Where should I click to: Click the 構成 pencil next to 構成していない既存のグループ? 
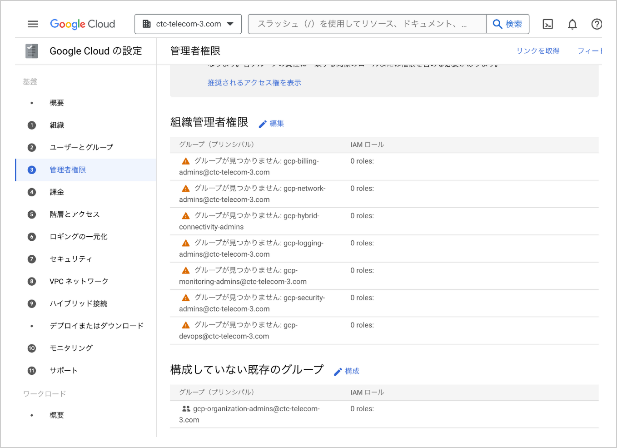pyautogui.click(x=346, y=371)
